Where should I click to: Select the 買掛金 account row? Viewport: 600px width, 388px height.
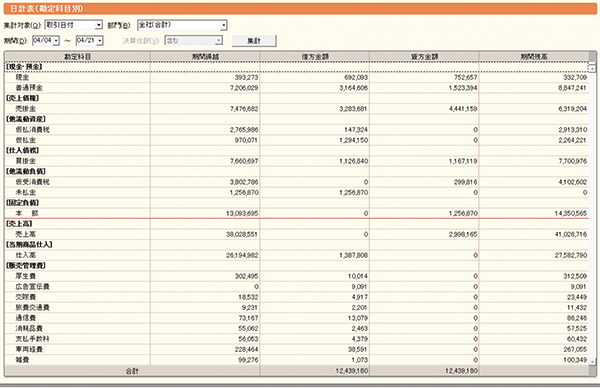point(296,161)
